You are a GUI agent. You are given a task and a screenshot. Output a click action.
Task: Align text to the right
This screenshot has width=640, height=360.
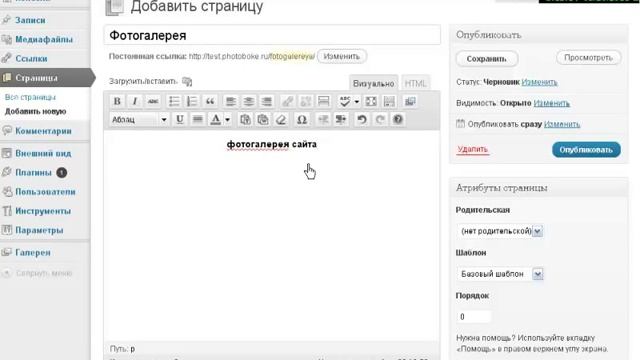[x=267, y=101]
